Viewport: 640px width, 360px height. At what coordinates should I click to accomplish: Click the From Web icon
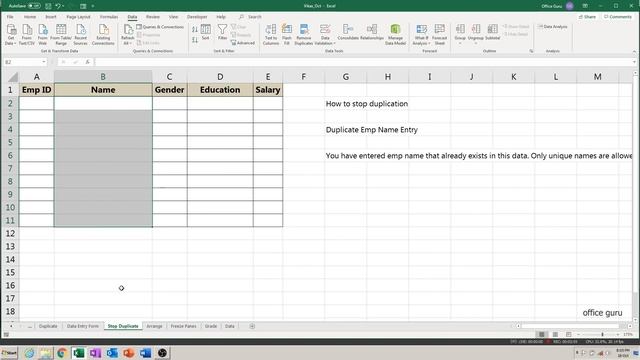point(42,34)
